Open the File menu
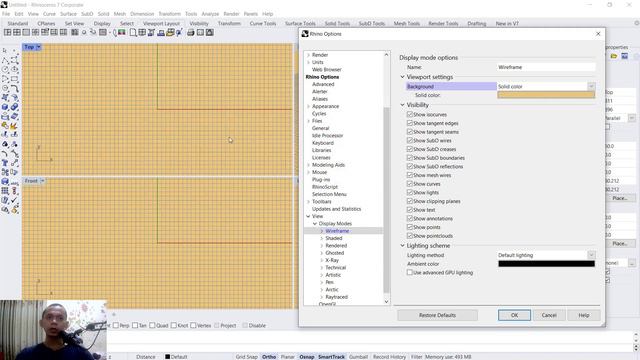The width and height of the screenshot is (640, 360). [6, 13]
